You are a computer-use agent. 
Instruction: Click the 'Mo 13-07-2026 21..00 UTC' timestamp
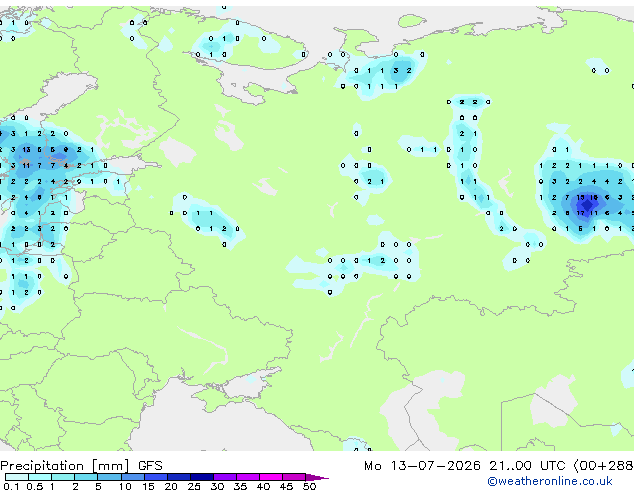coord(464,466)
